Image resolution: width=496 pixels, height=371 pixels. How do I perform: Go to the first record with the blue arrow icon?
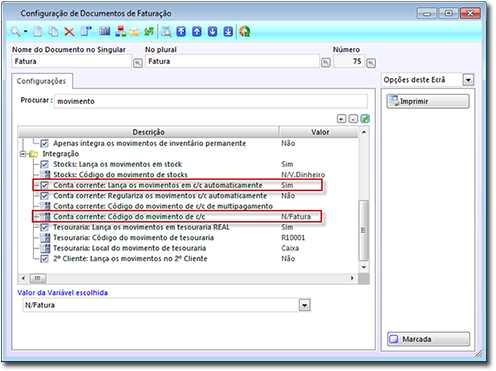181,32
